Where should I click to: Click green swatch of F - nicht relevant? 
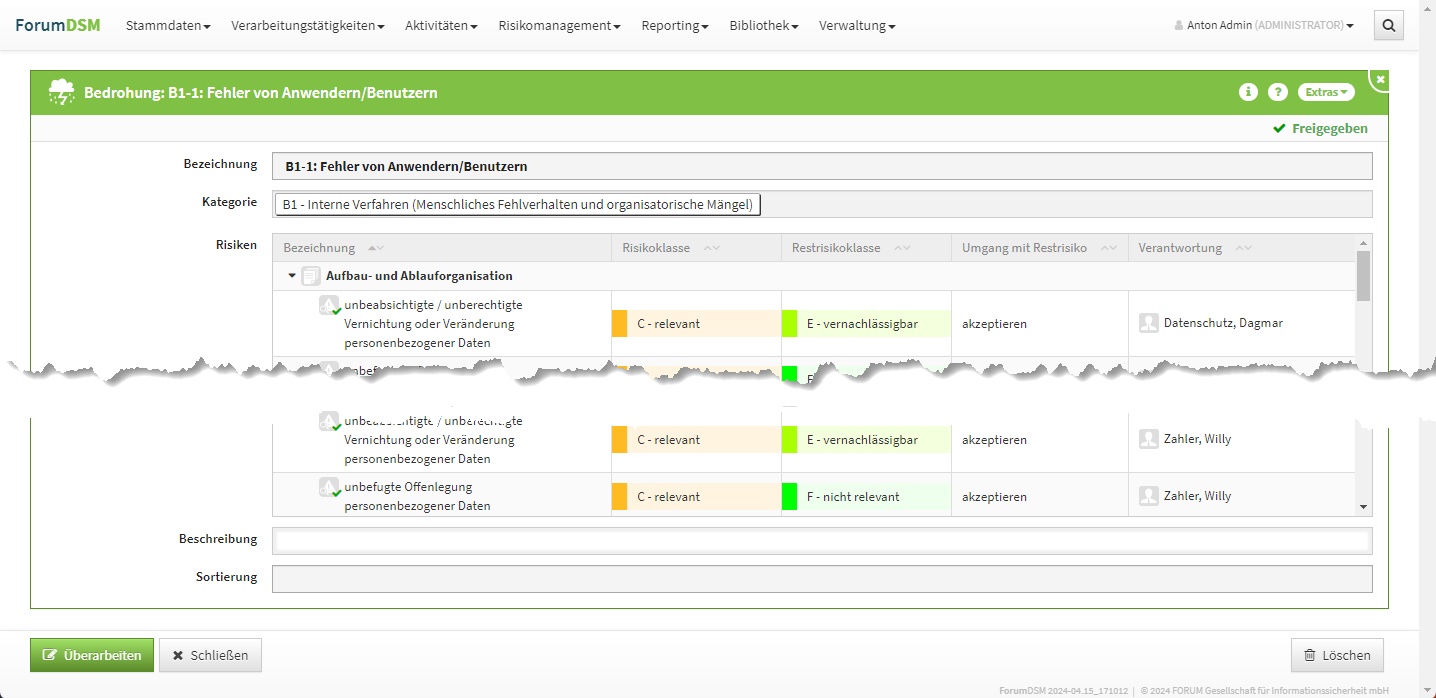click(x=789, y=497)
